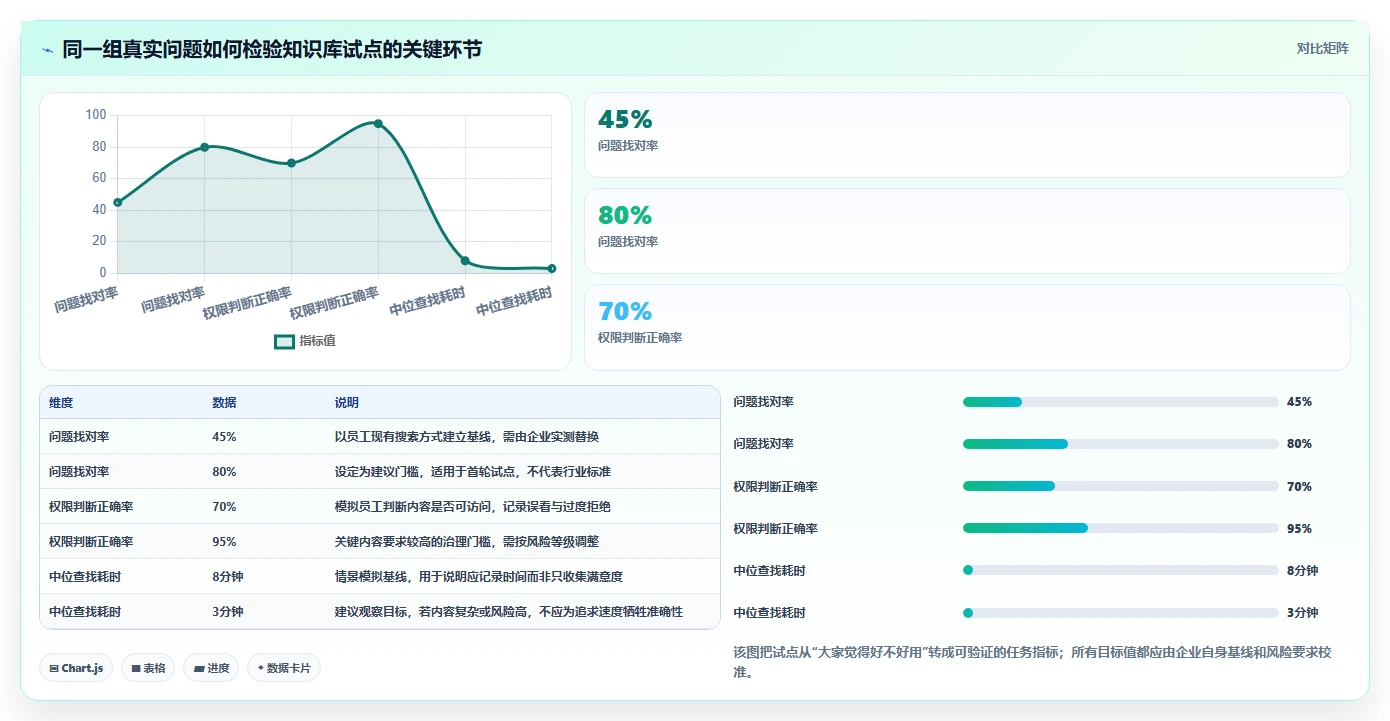Click the 100 label on the chart y-axis
The image size is (1390, 721).
96,115
